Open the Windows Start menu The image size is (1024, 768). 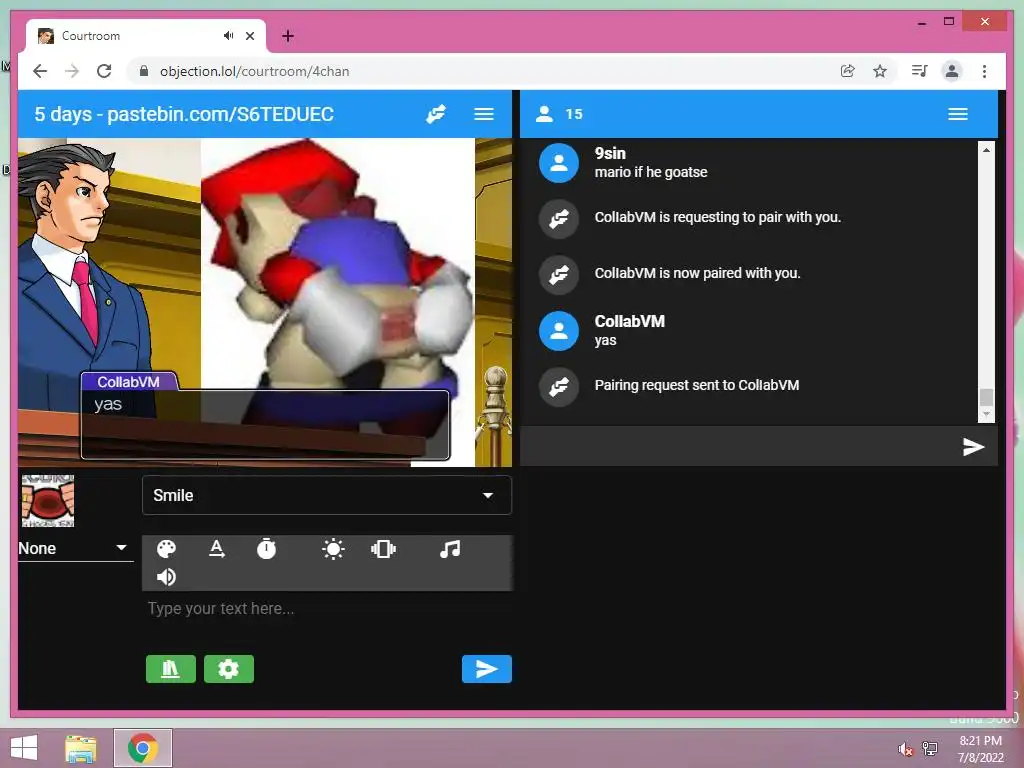pyautogui.click(x=24, y=748)
